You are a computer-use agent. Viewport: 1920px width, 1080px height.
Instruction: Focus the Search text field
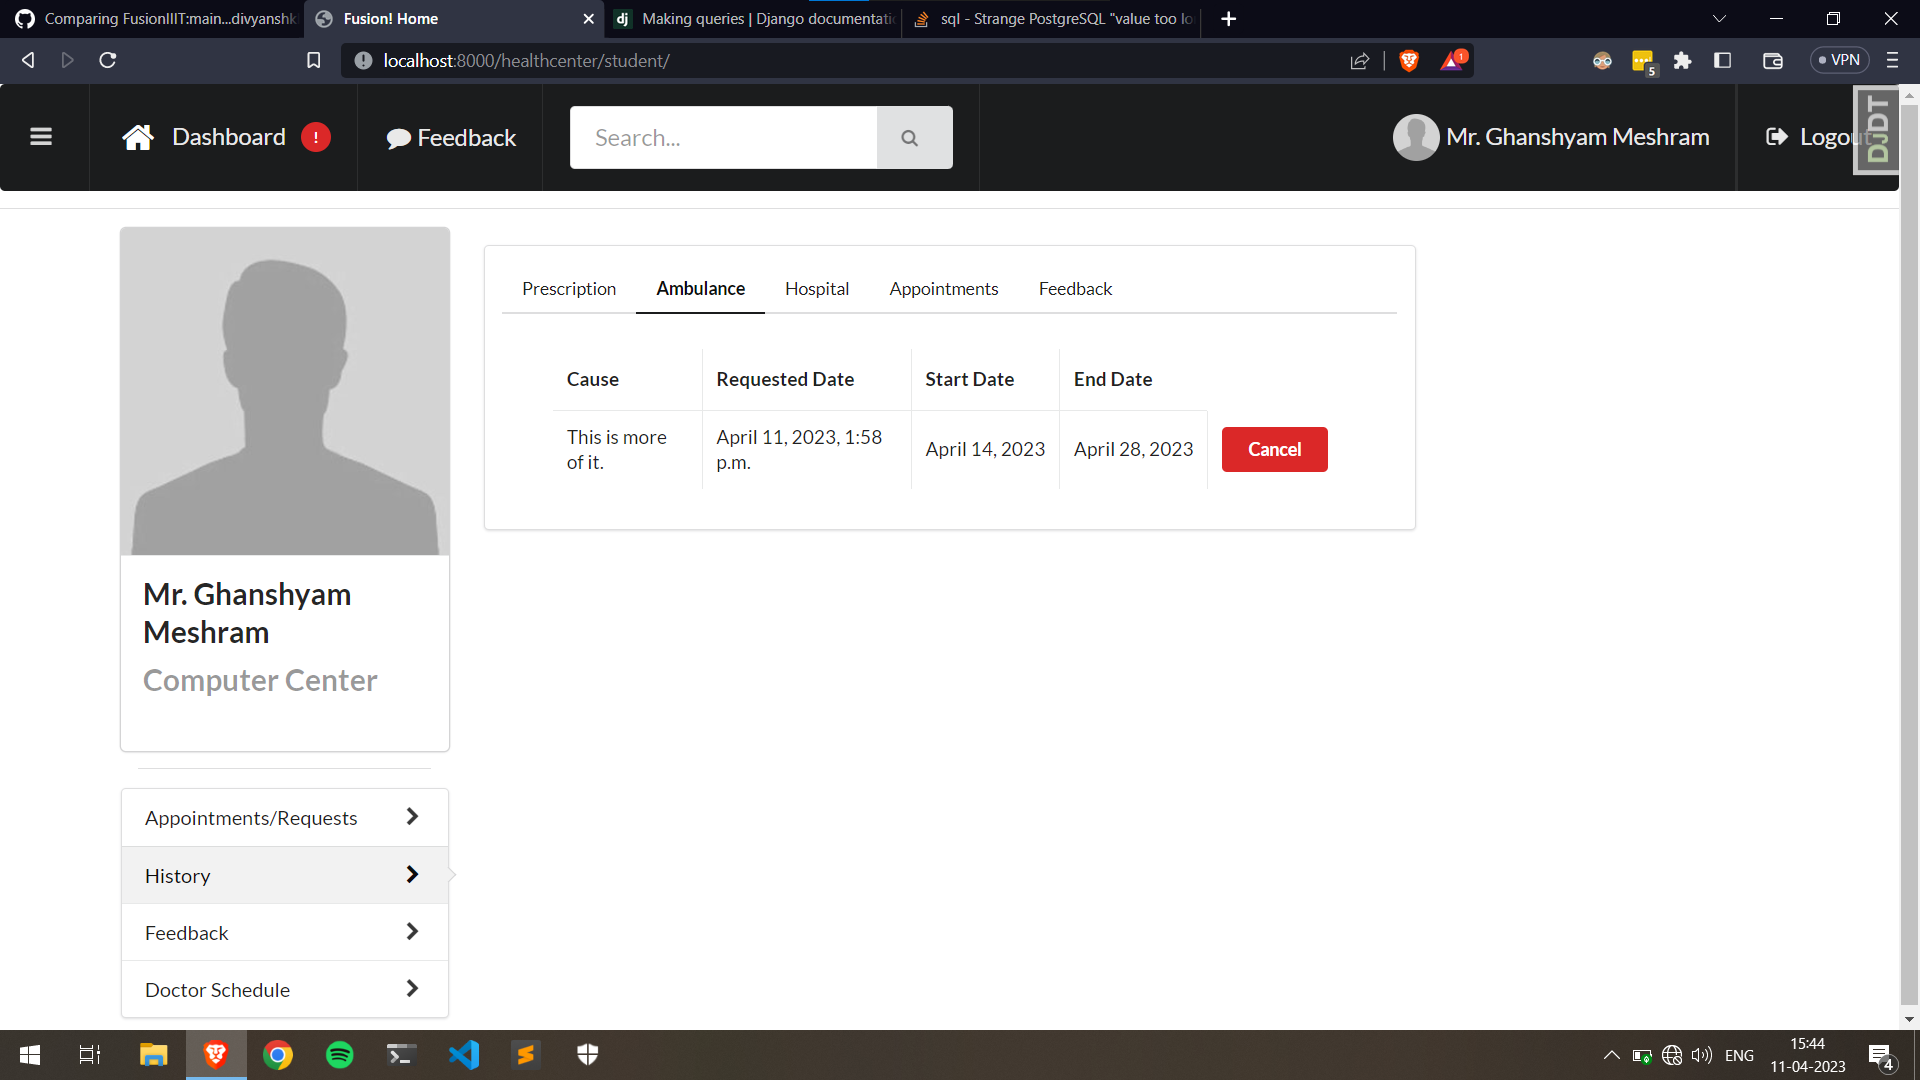tap(723, 138)
